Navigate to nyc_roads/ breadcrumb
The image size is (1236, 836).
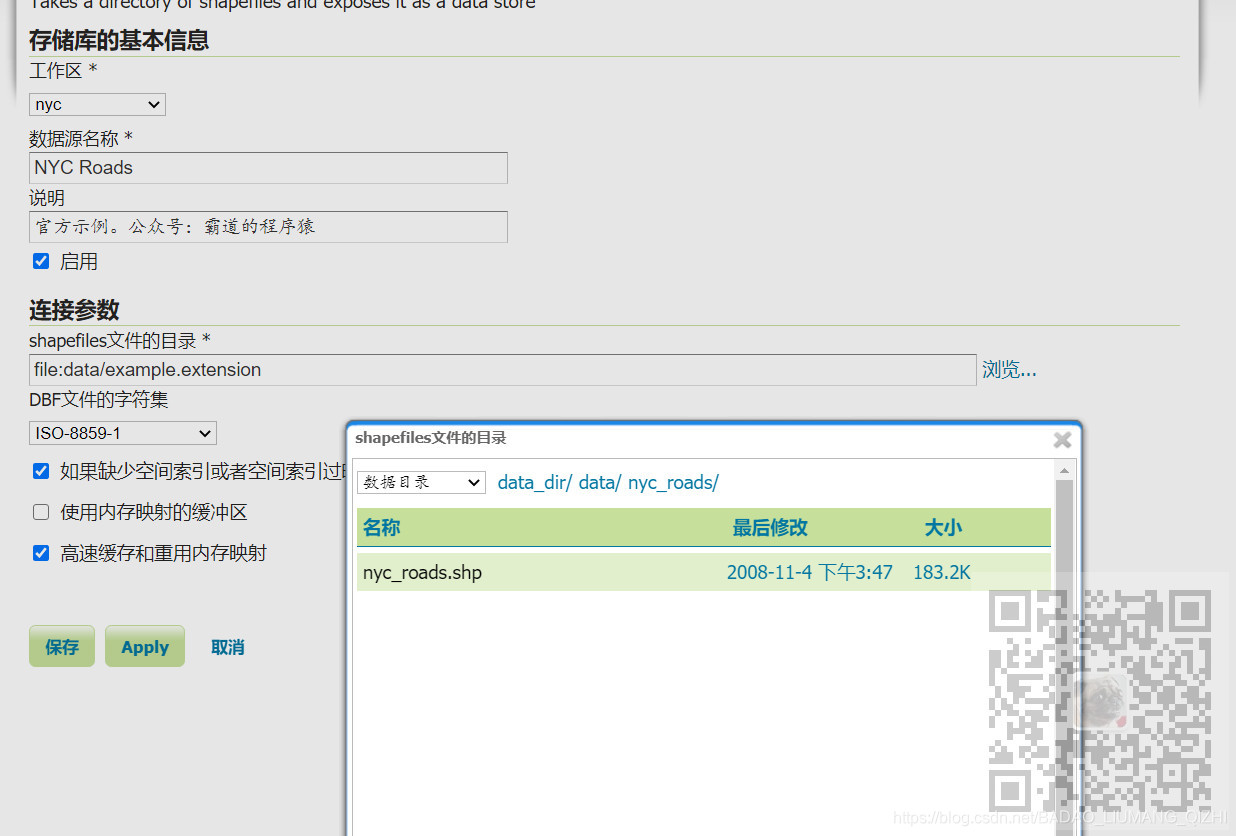[x=673, y=483]
